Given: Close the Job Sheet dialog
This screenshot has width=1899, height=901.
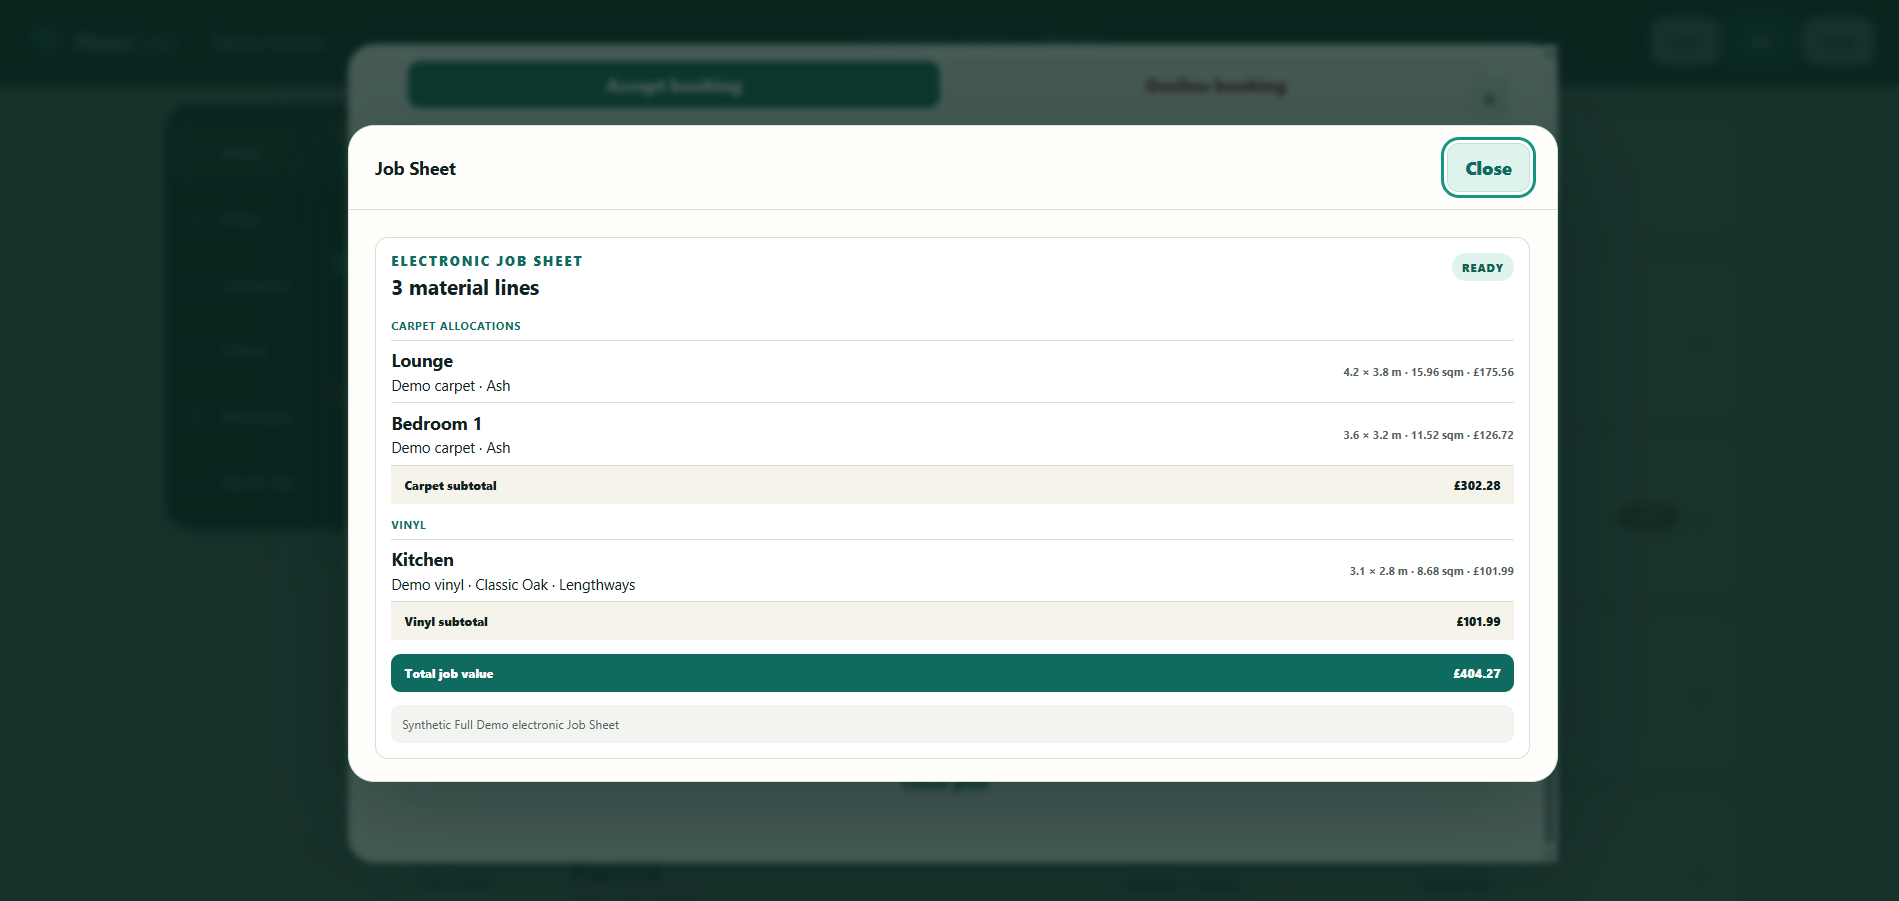Looking at the screenshot, I should click(1488, 168).
